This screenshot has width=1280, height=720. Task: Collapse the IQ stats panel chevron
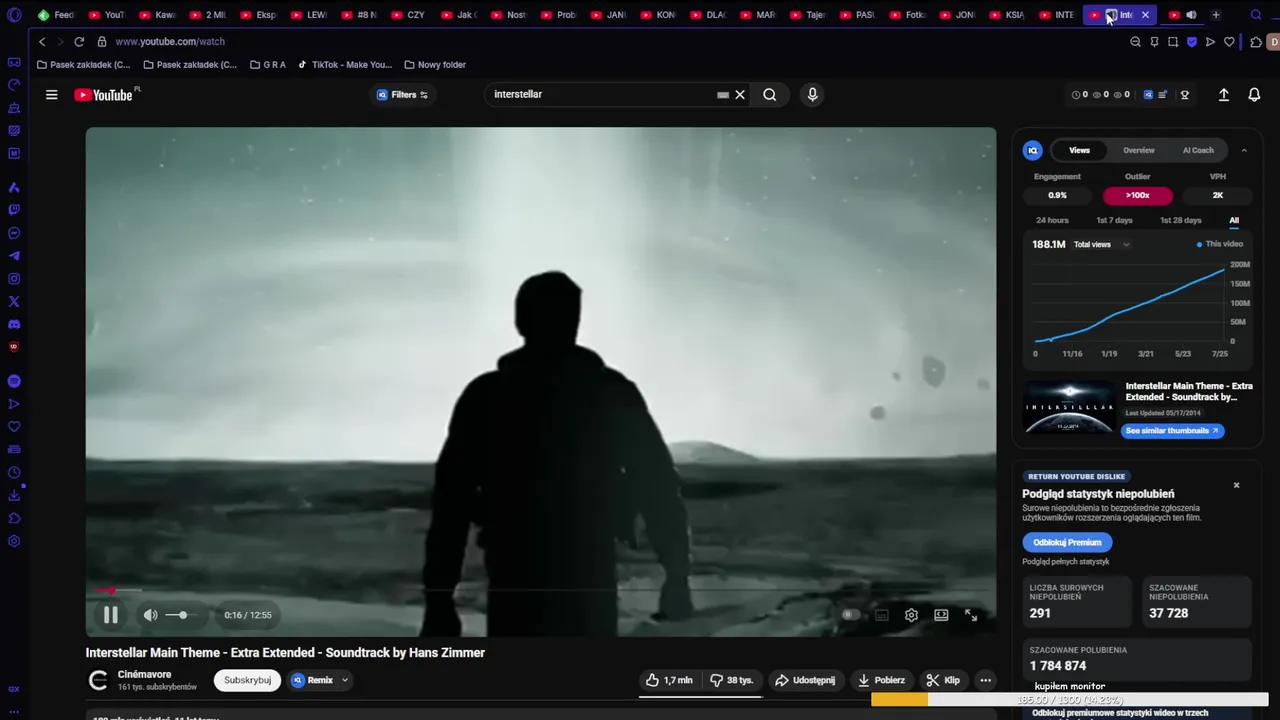point(1244,151)
